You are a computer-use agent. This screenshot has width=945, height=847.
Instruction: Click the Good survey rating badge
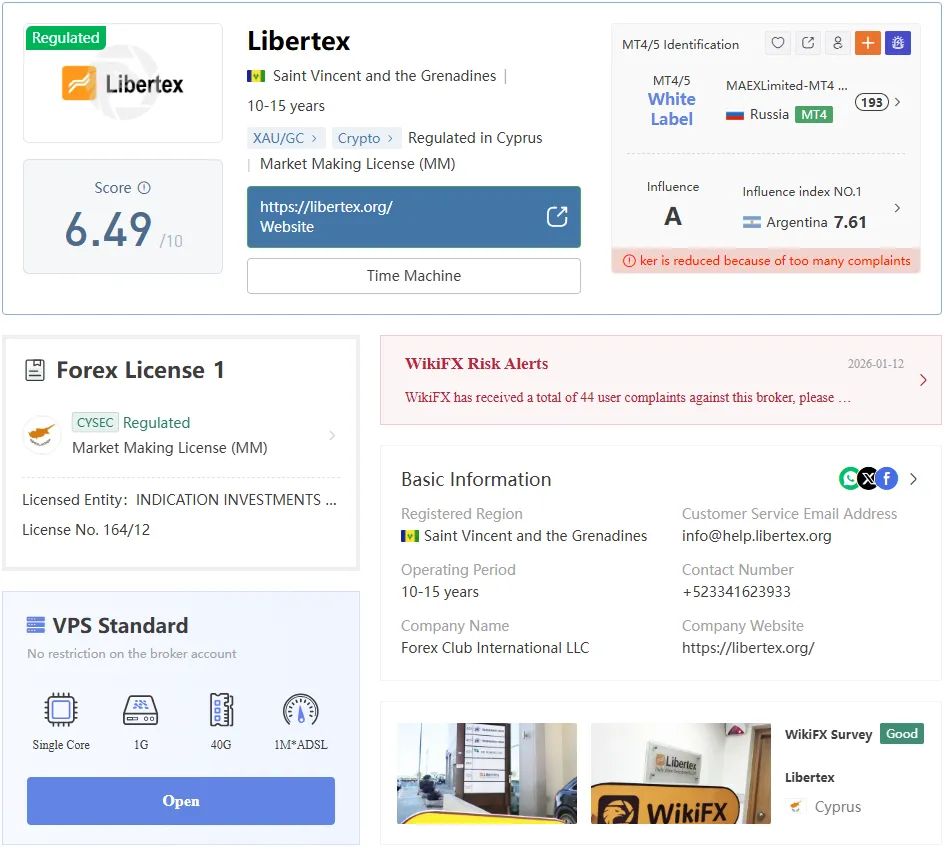pos(902,734)
